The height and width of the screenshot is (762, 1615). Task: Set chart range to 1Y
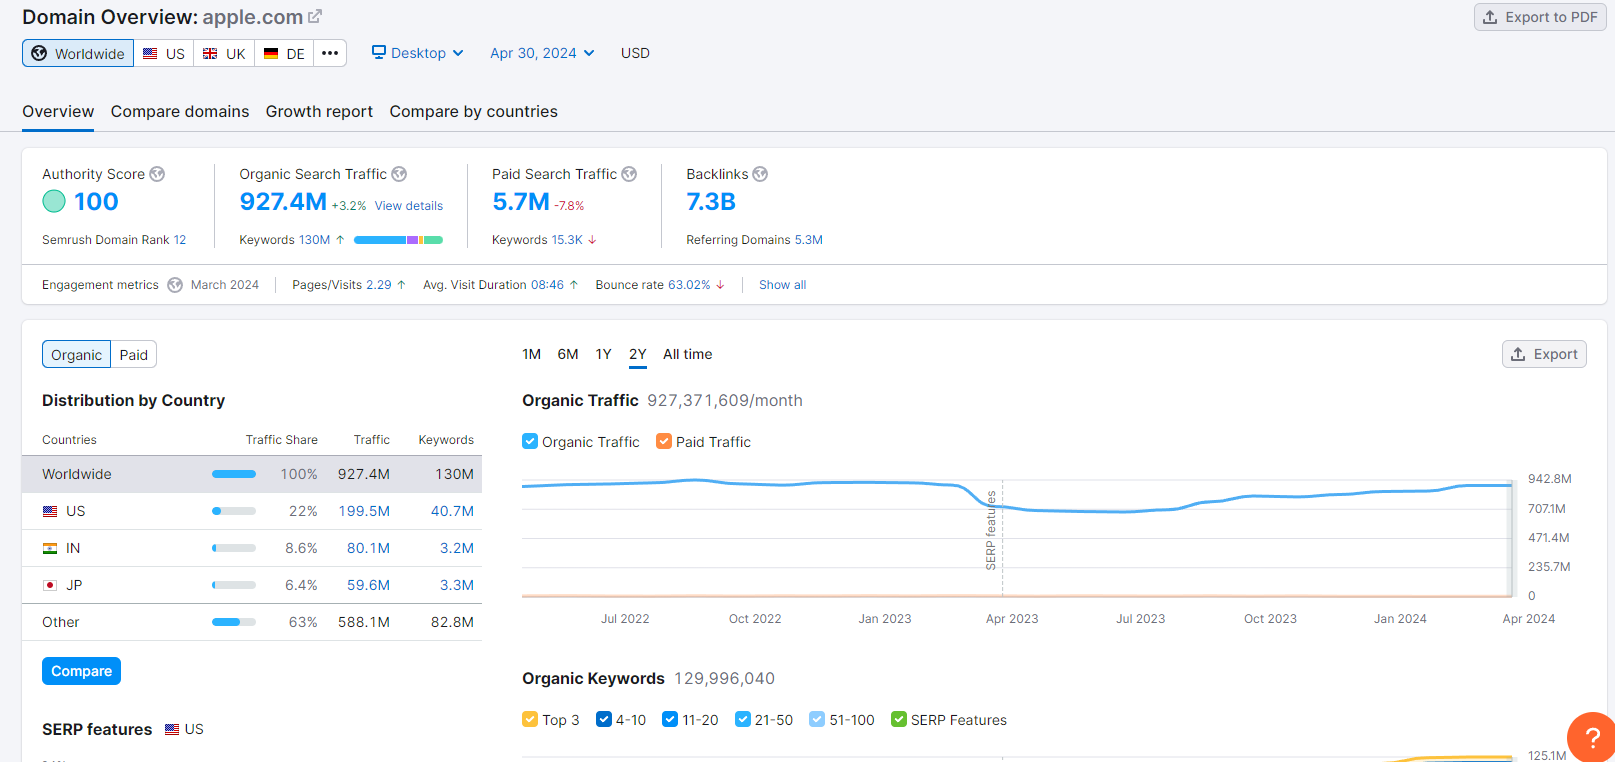604,354
